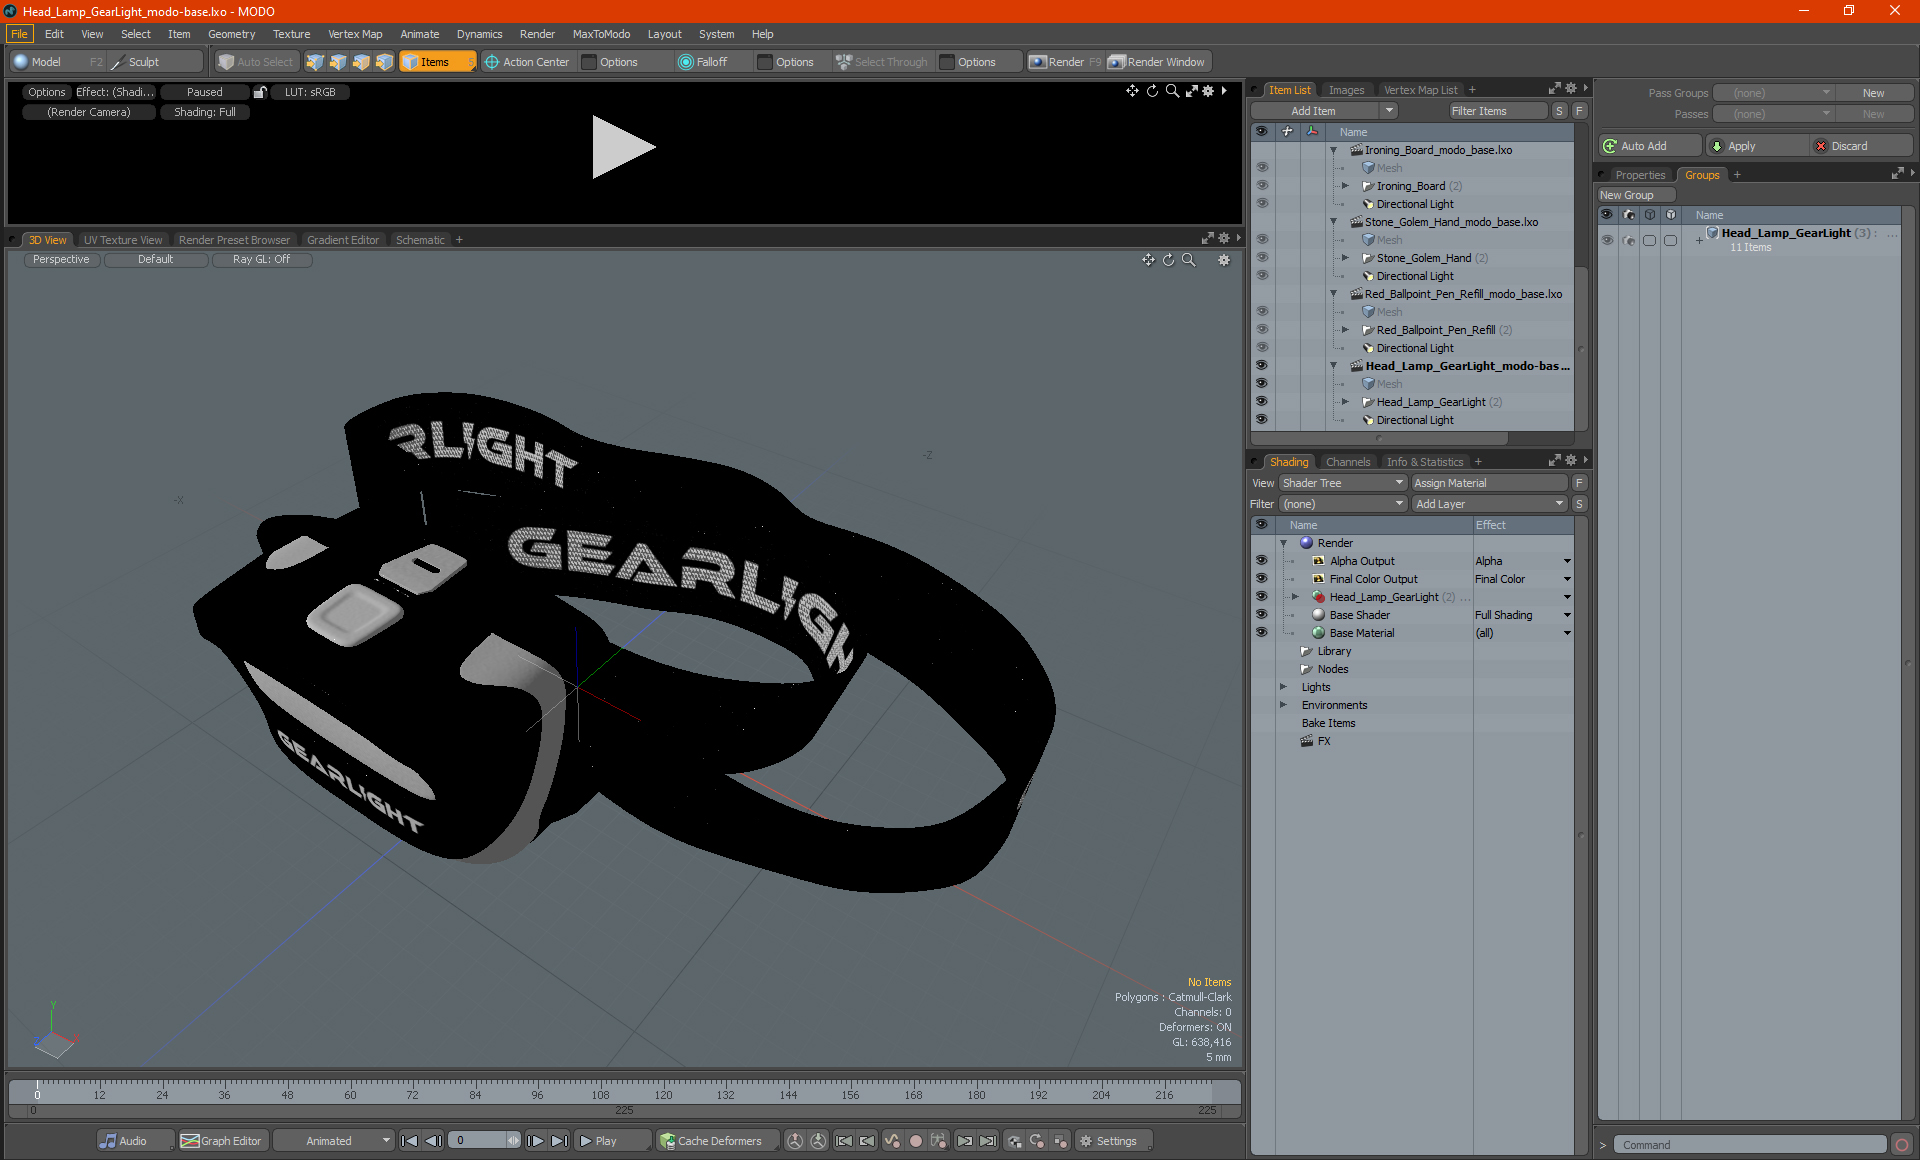Image resolution: width=1920 pixels, height=1160 pixels.
Task: Step to previous frame on transport bar
Action: 433,1141
